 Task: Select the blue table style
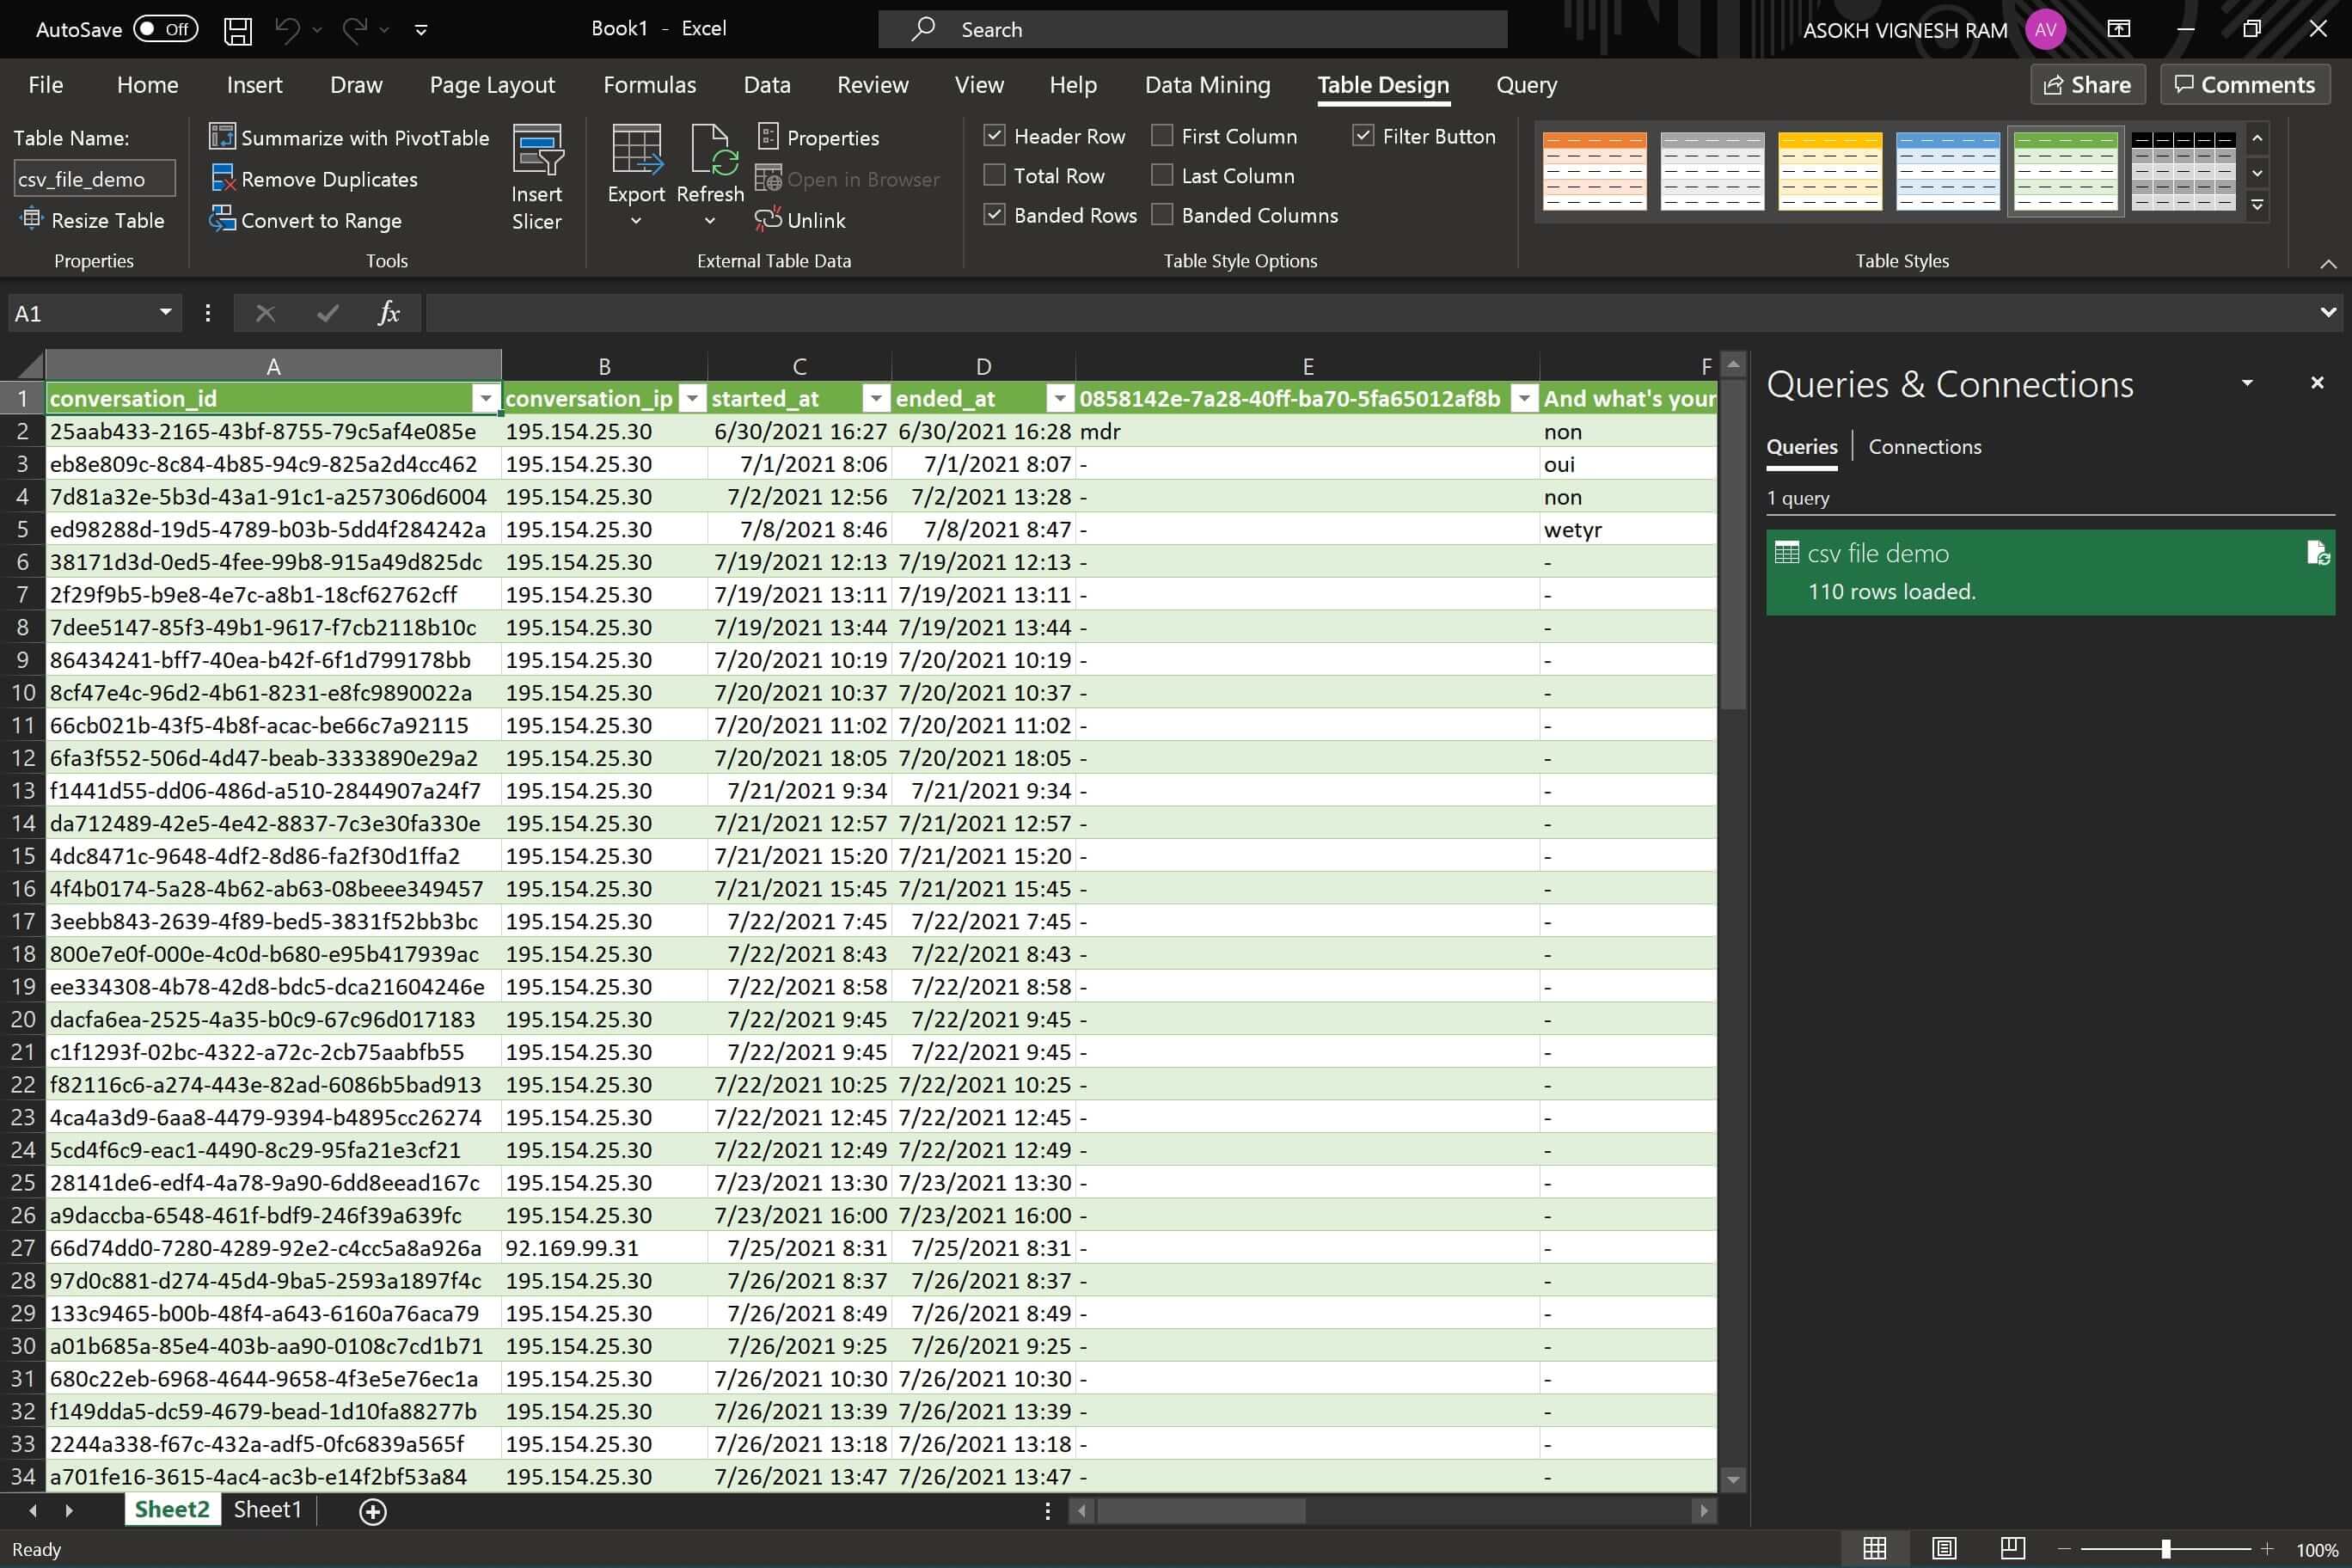[x=1948, y=171]
